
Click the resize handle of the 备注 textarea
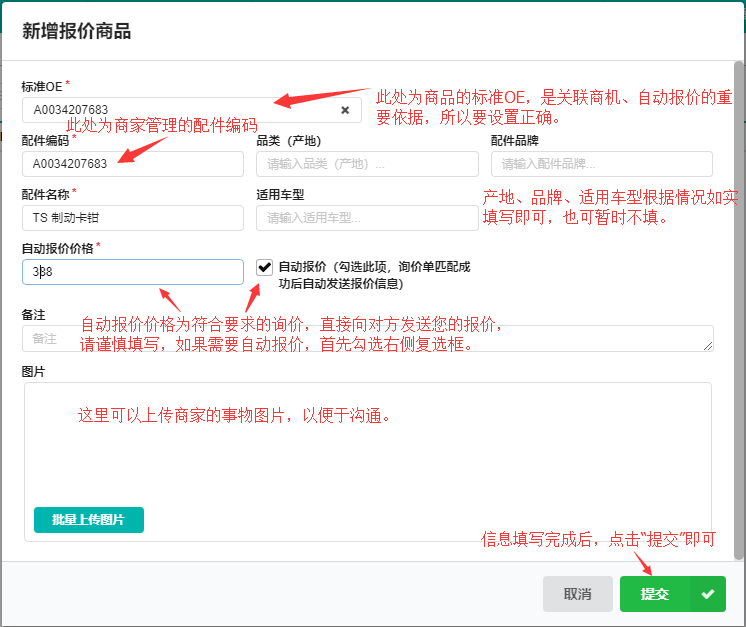[708, 345]
